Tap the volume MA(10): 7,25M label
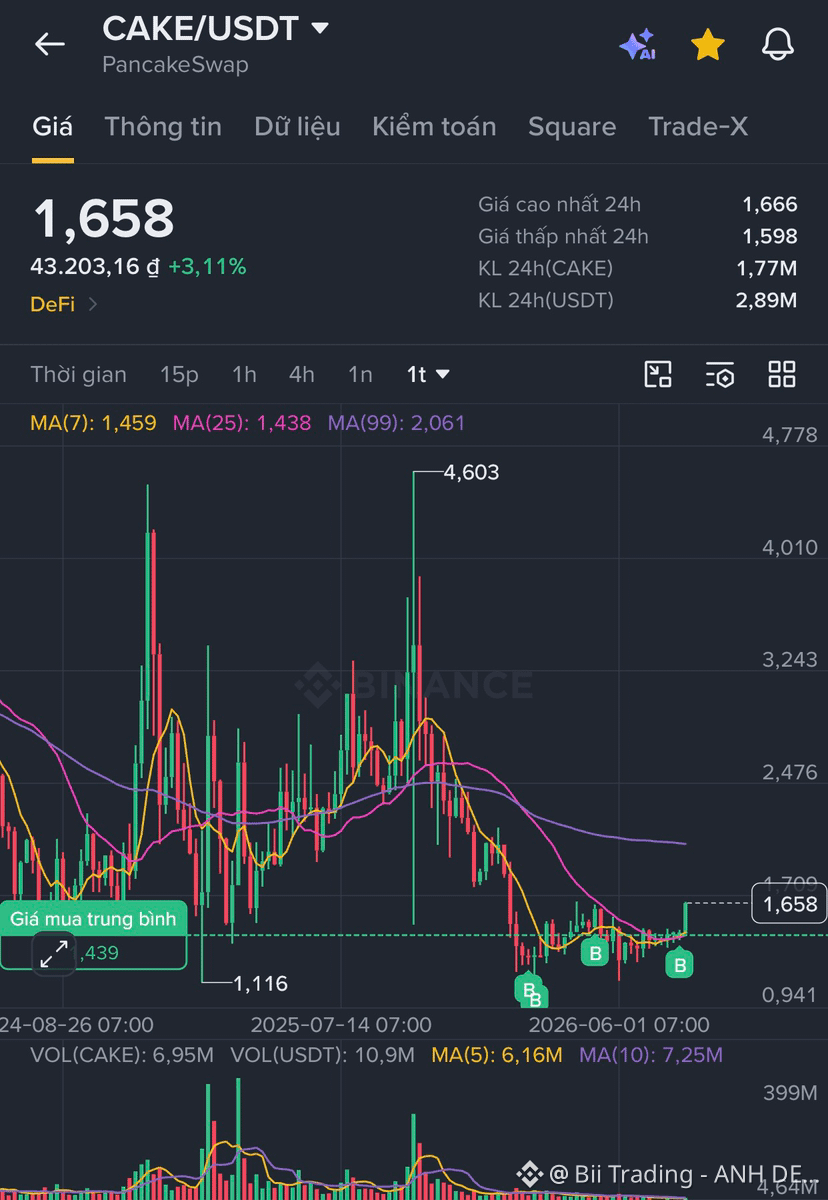The height and width of the screenshot is (1200, 828). point(651,1055)
